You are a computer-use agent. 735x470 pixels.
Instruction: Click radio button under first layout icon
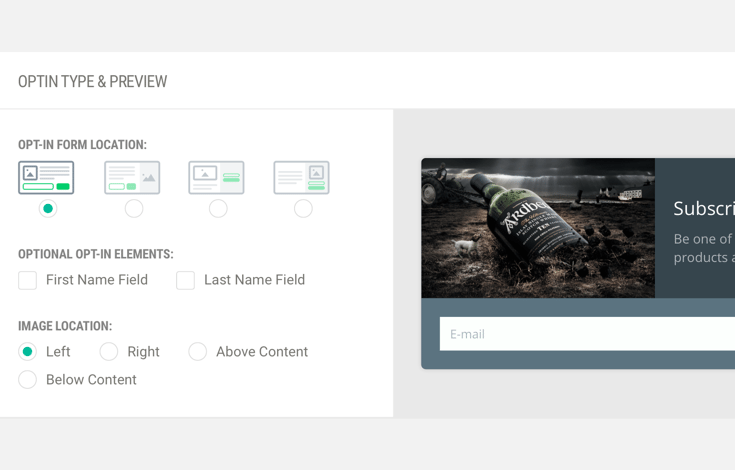tap(48, 209)
